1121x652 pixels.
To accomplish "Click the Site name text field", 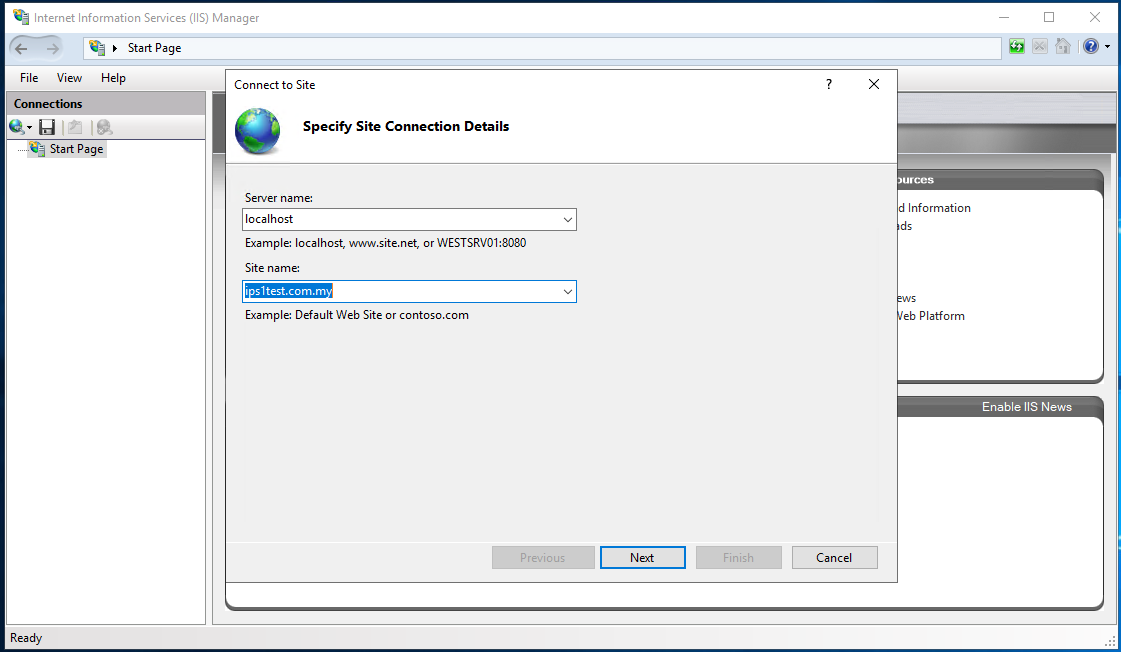I will click(x=401, y=292).
